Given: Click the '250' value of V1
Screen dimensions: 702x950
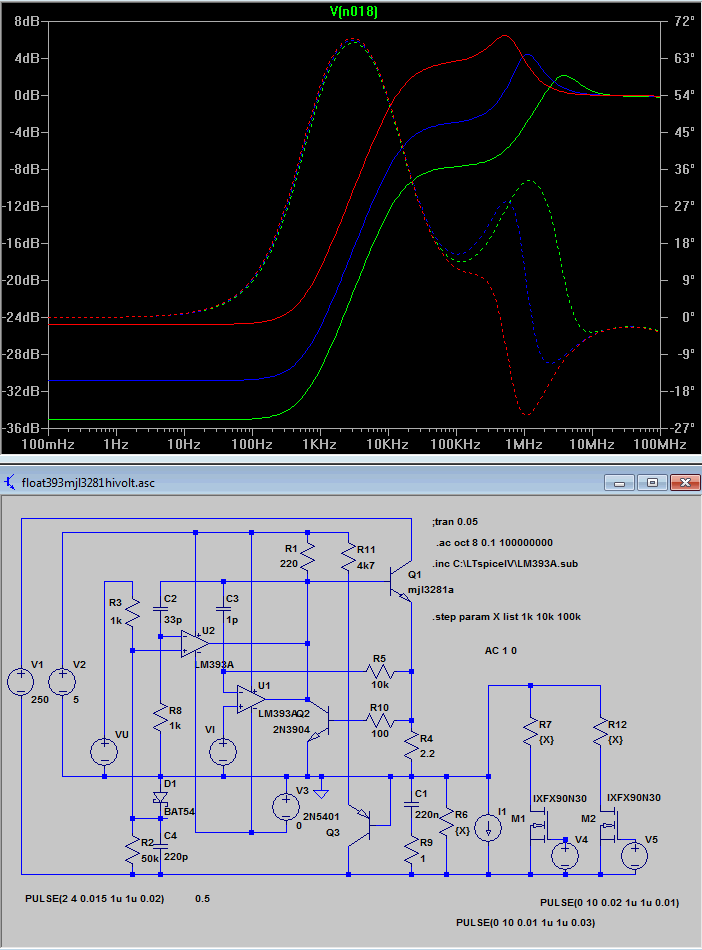Looking at the screenshot, I should tap(39, 699).
